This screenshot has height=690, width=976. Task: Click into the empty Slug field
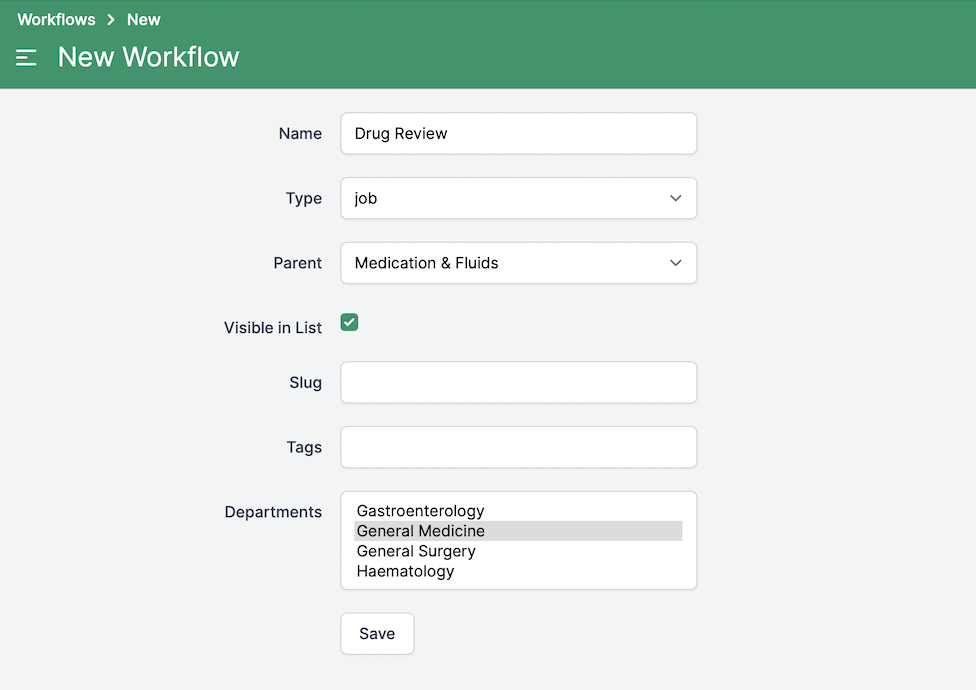[x=518, y=383]
